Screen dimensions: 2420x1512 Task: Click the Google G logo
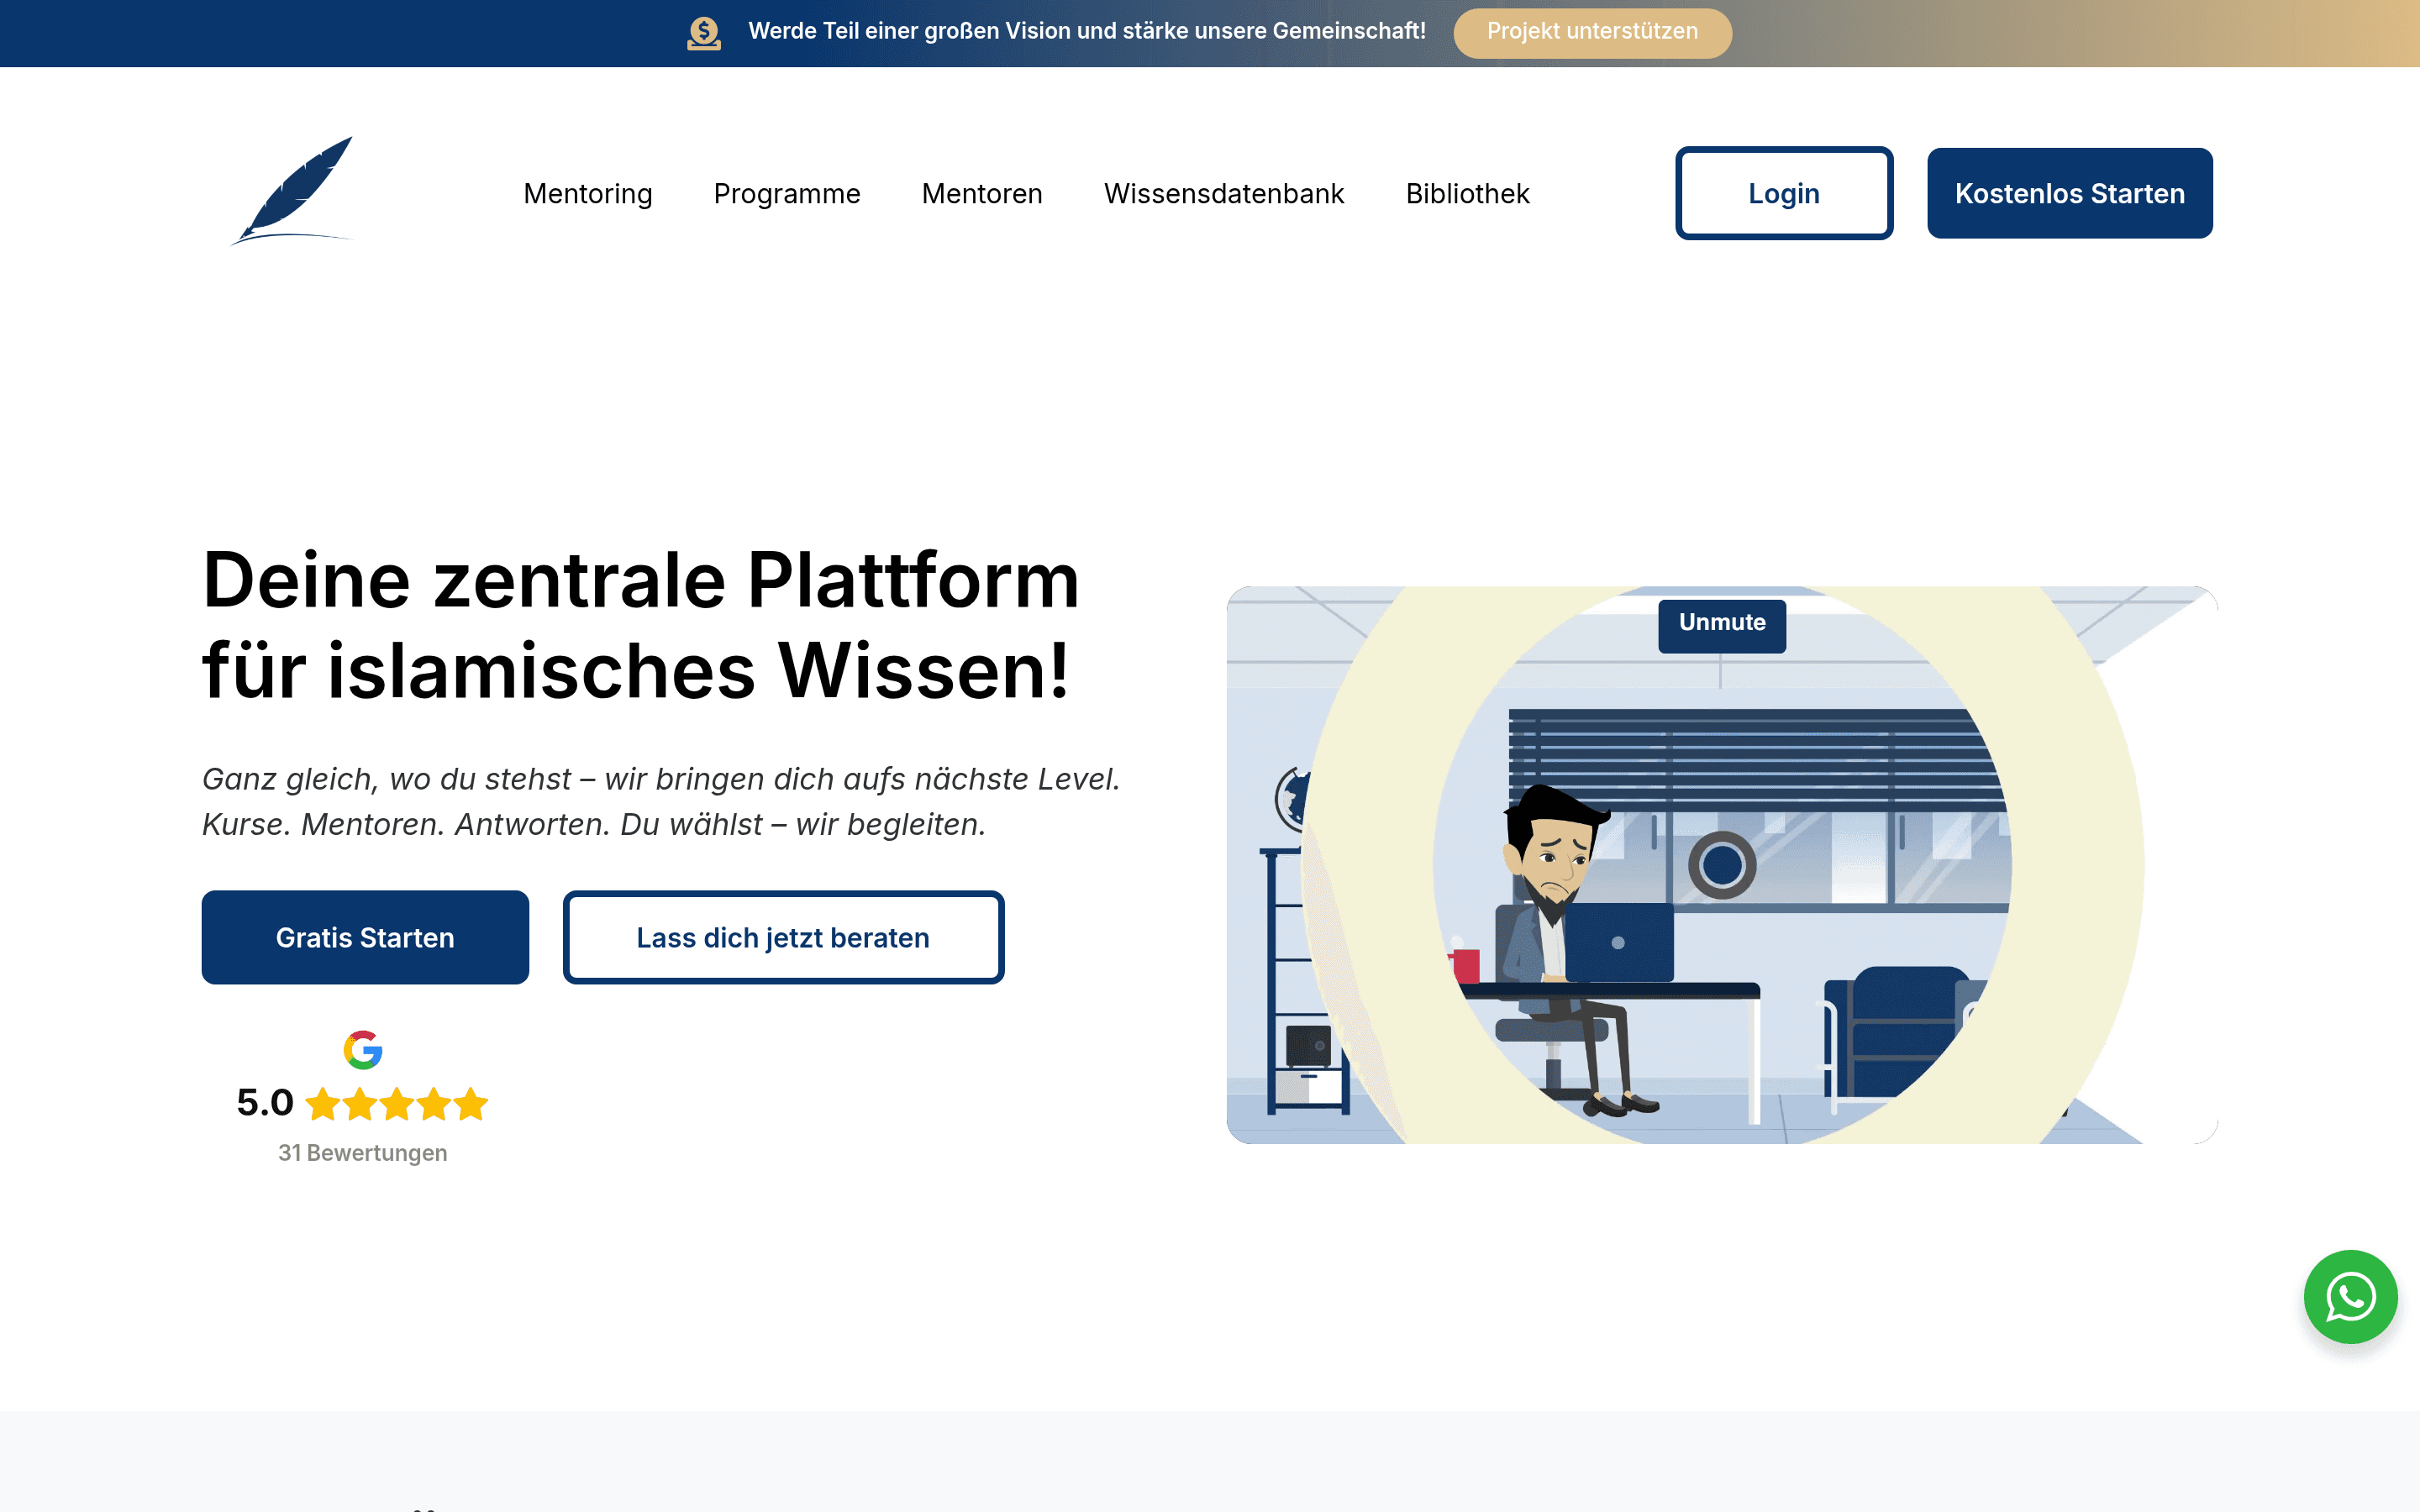[x=363, y=1050]
